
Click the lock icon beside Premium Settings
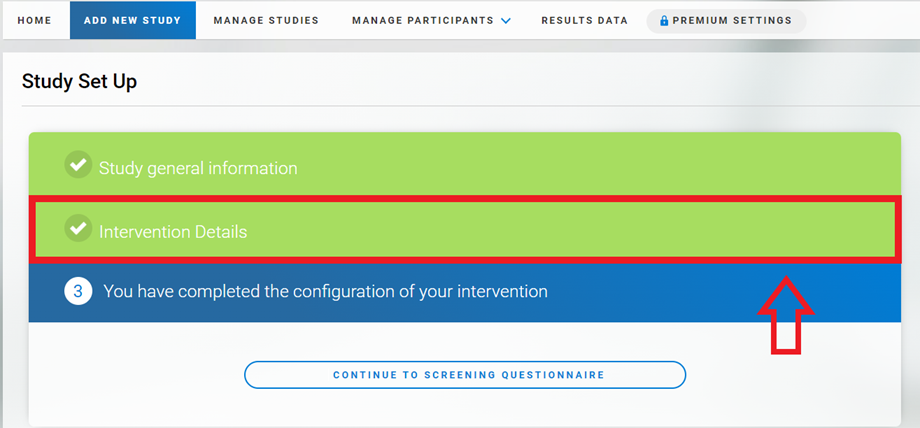click(x=664, y=20)
